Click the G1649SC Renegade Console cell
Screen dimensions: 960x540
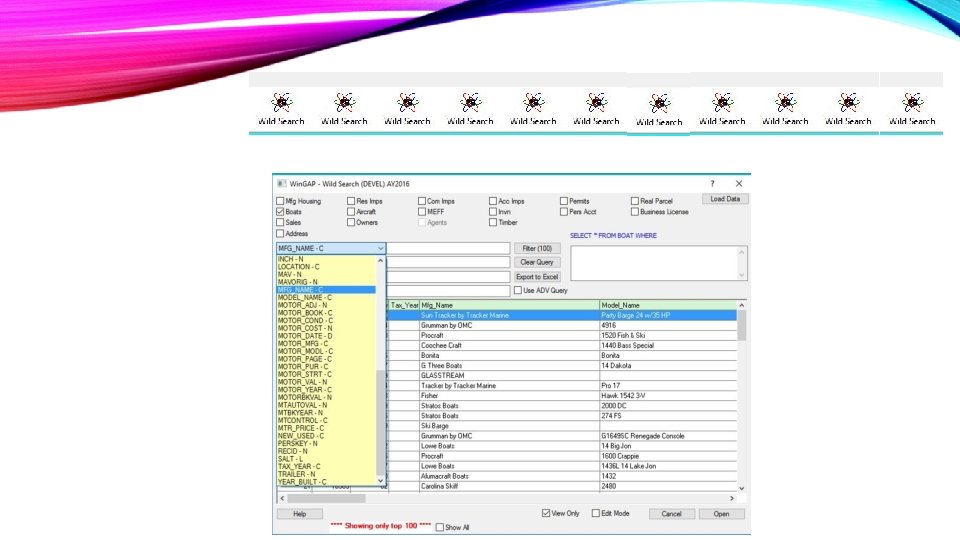coord(668,436)
